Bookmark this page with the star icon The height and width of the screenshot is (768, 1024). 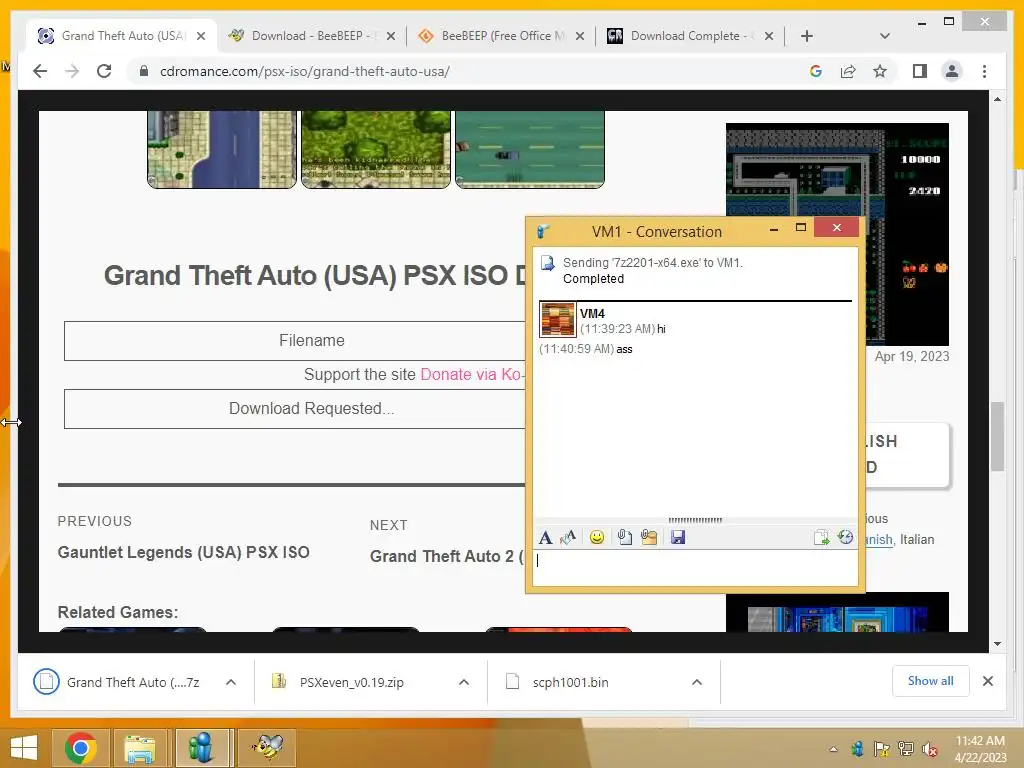(880, 71)
